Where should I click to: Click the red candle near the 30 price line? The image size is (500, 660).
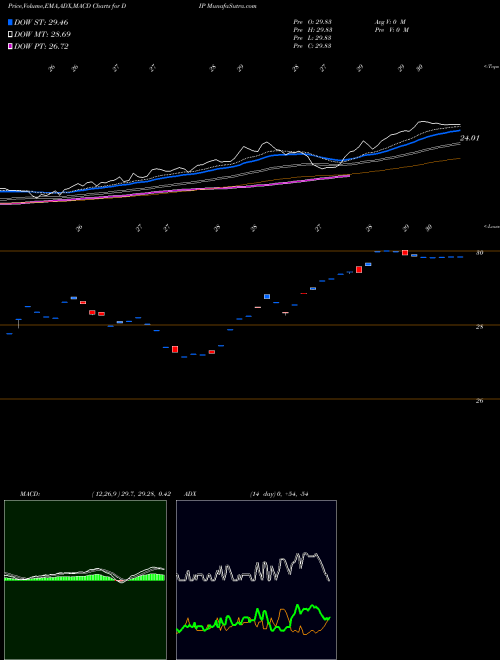pos(405,253)
